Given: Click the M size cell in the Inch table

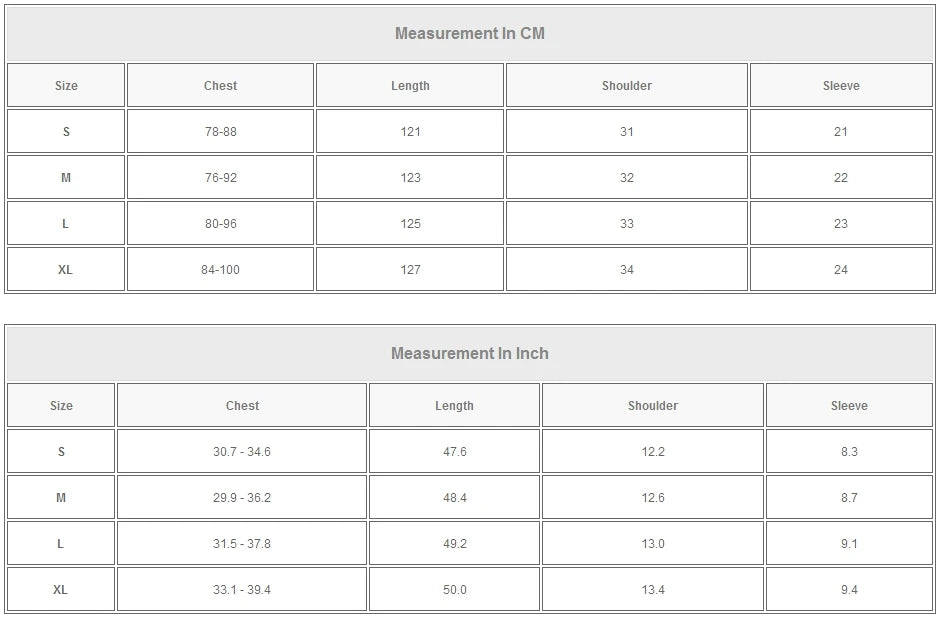Looking at the screenshot, I should (61, 498).
